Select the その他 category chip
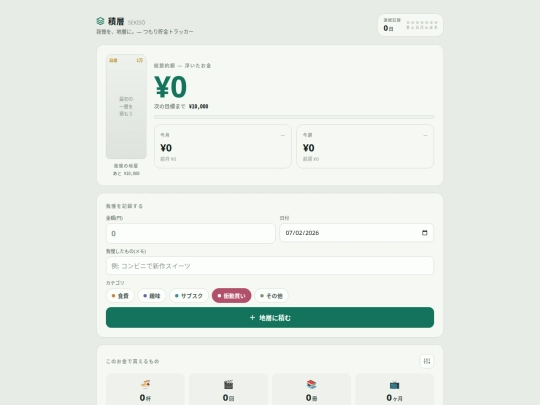The width and height of the screenshot is (540, 405). click(271, 296)
